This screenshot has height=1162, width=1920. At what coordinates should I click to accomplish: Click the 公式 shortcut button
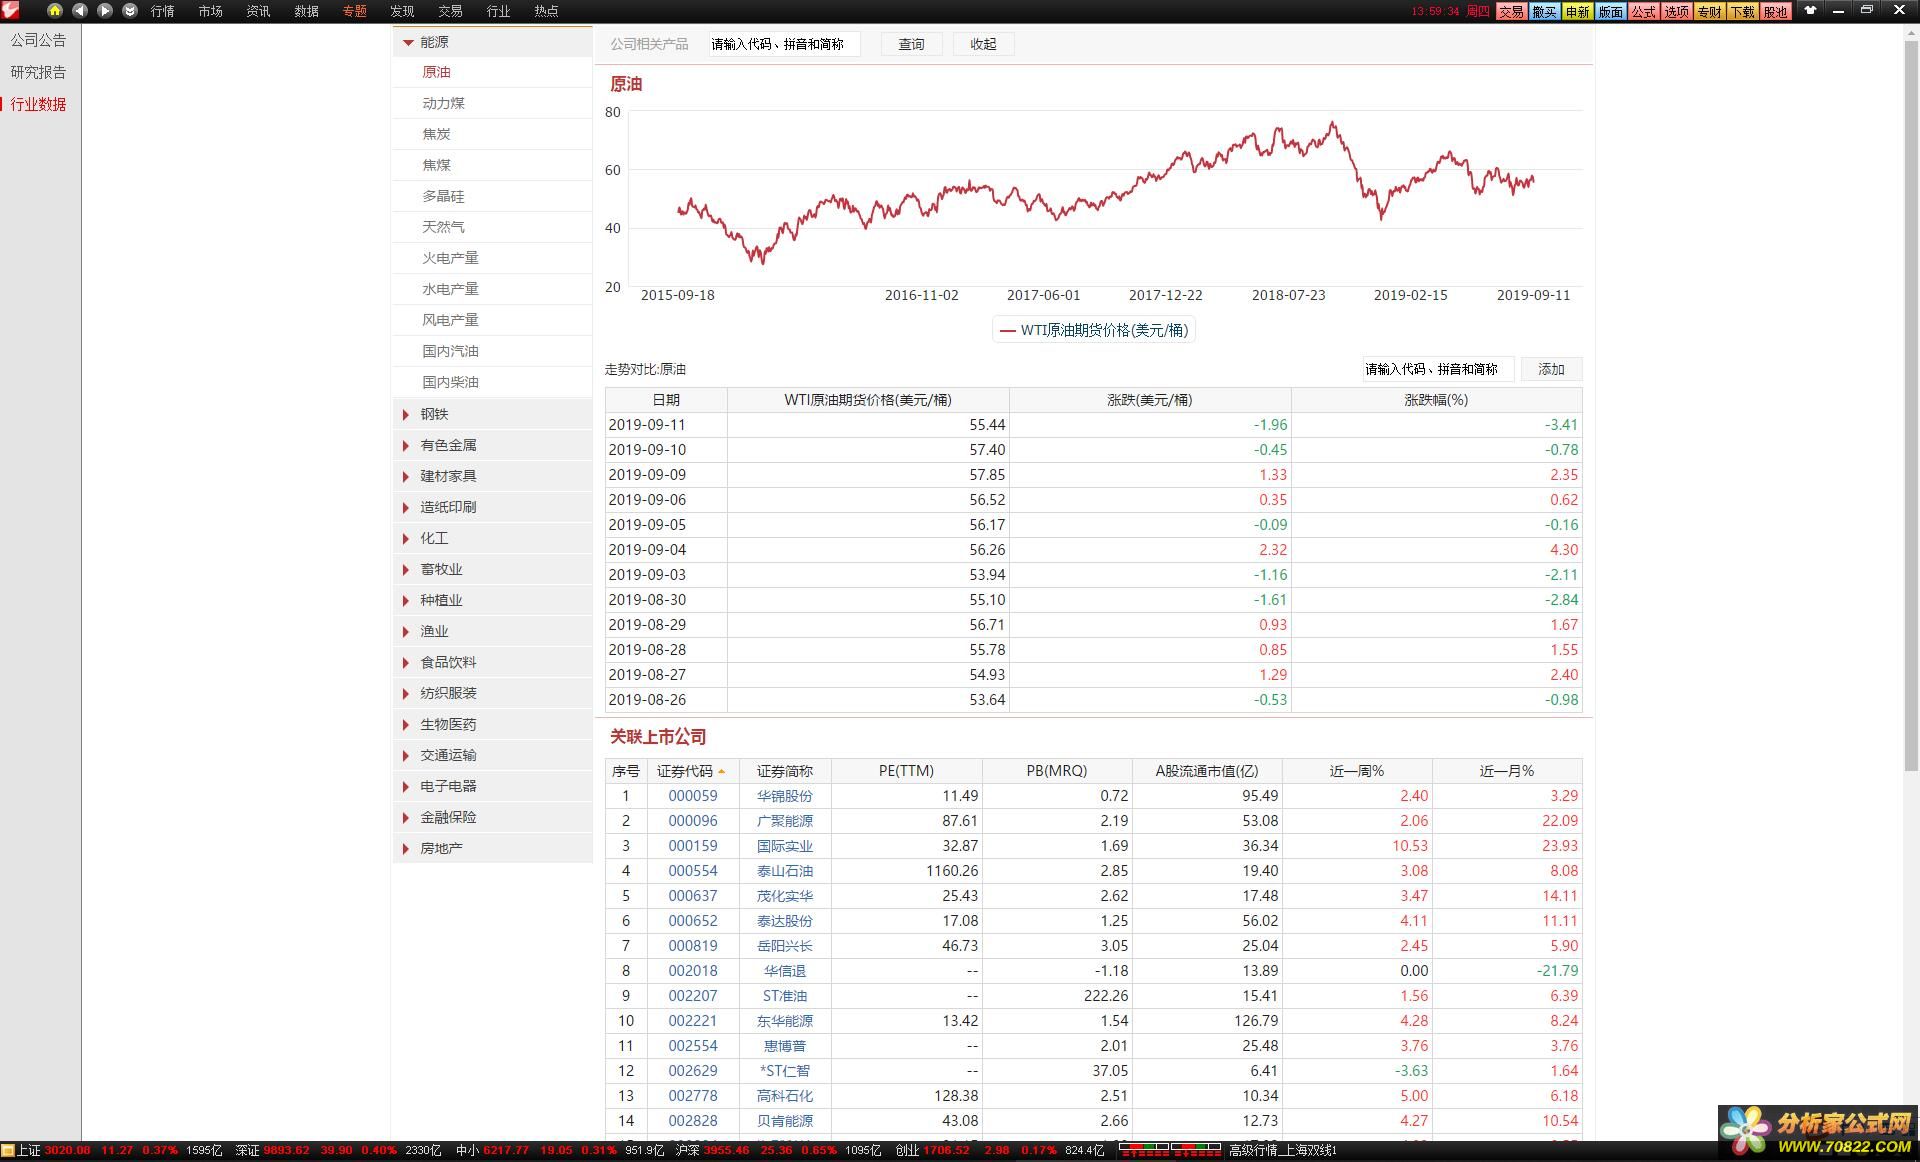(x=1643, y=11)
